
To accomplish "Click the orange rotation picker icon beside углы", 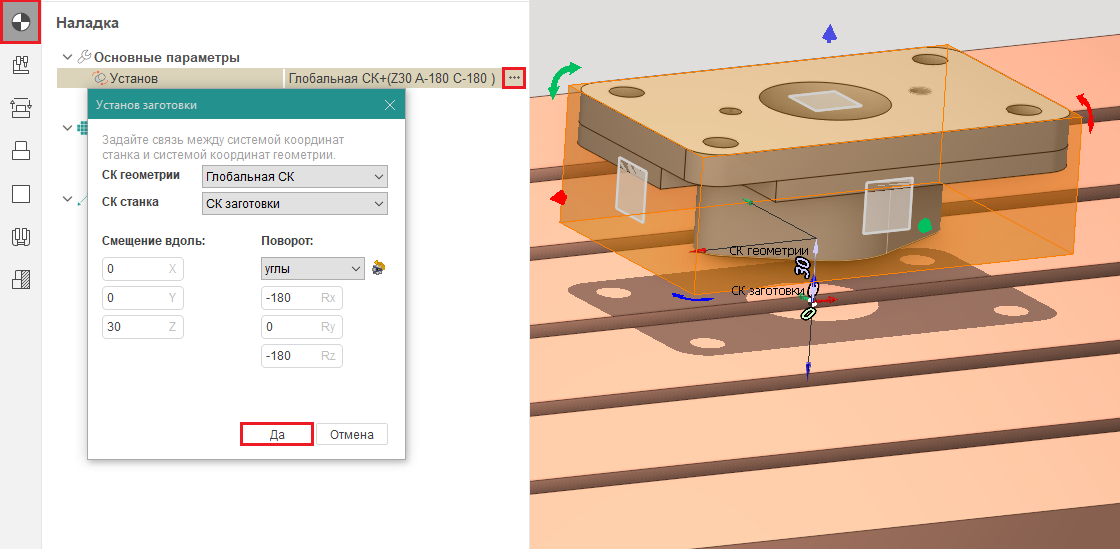I will [x=379, y=268].
